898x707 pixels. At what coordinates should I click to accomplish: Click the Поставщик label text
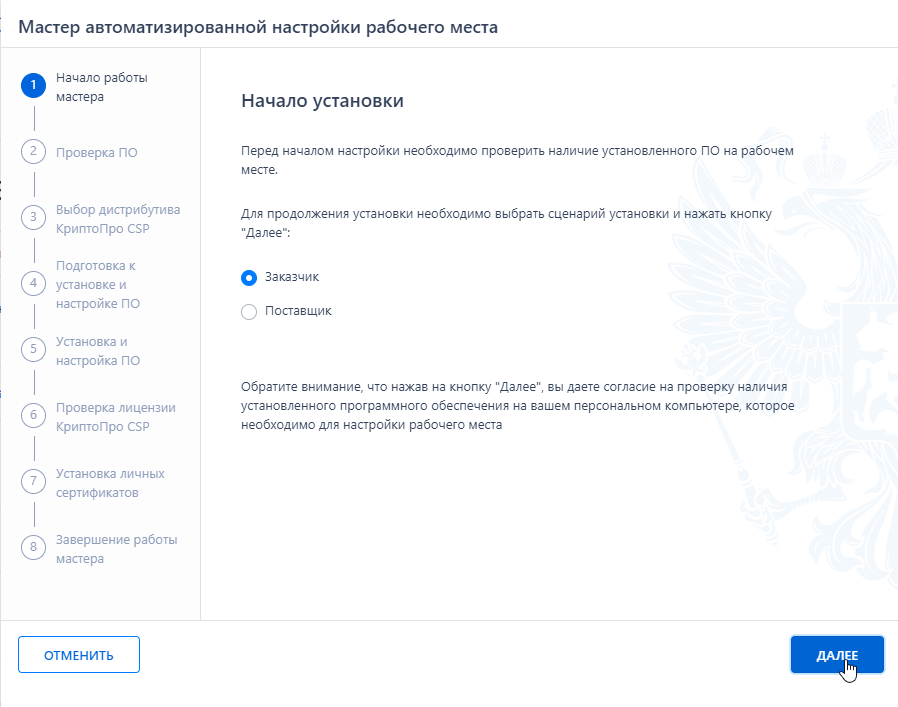(x=298, y=311)
